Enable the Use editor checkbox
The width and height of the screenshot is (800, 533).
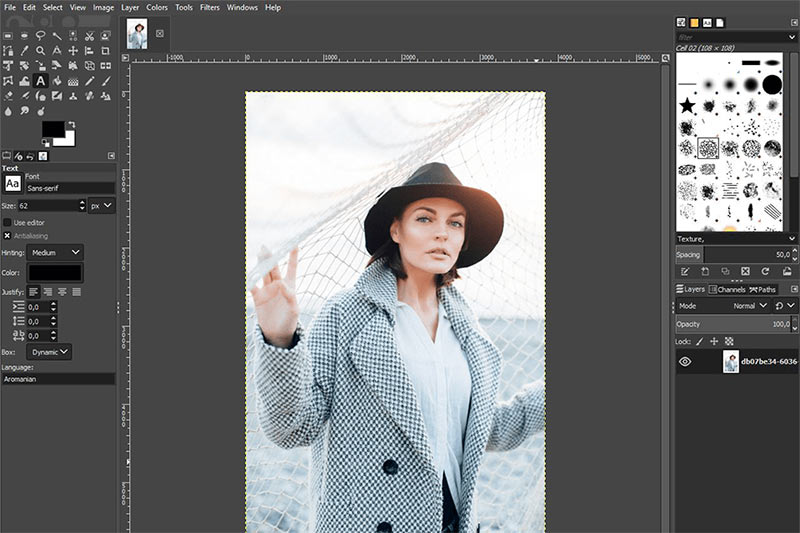(7, 222)
